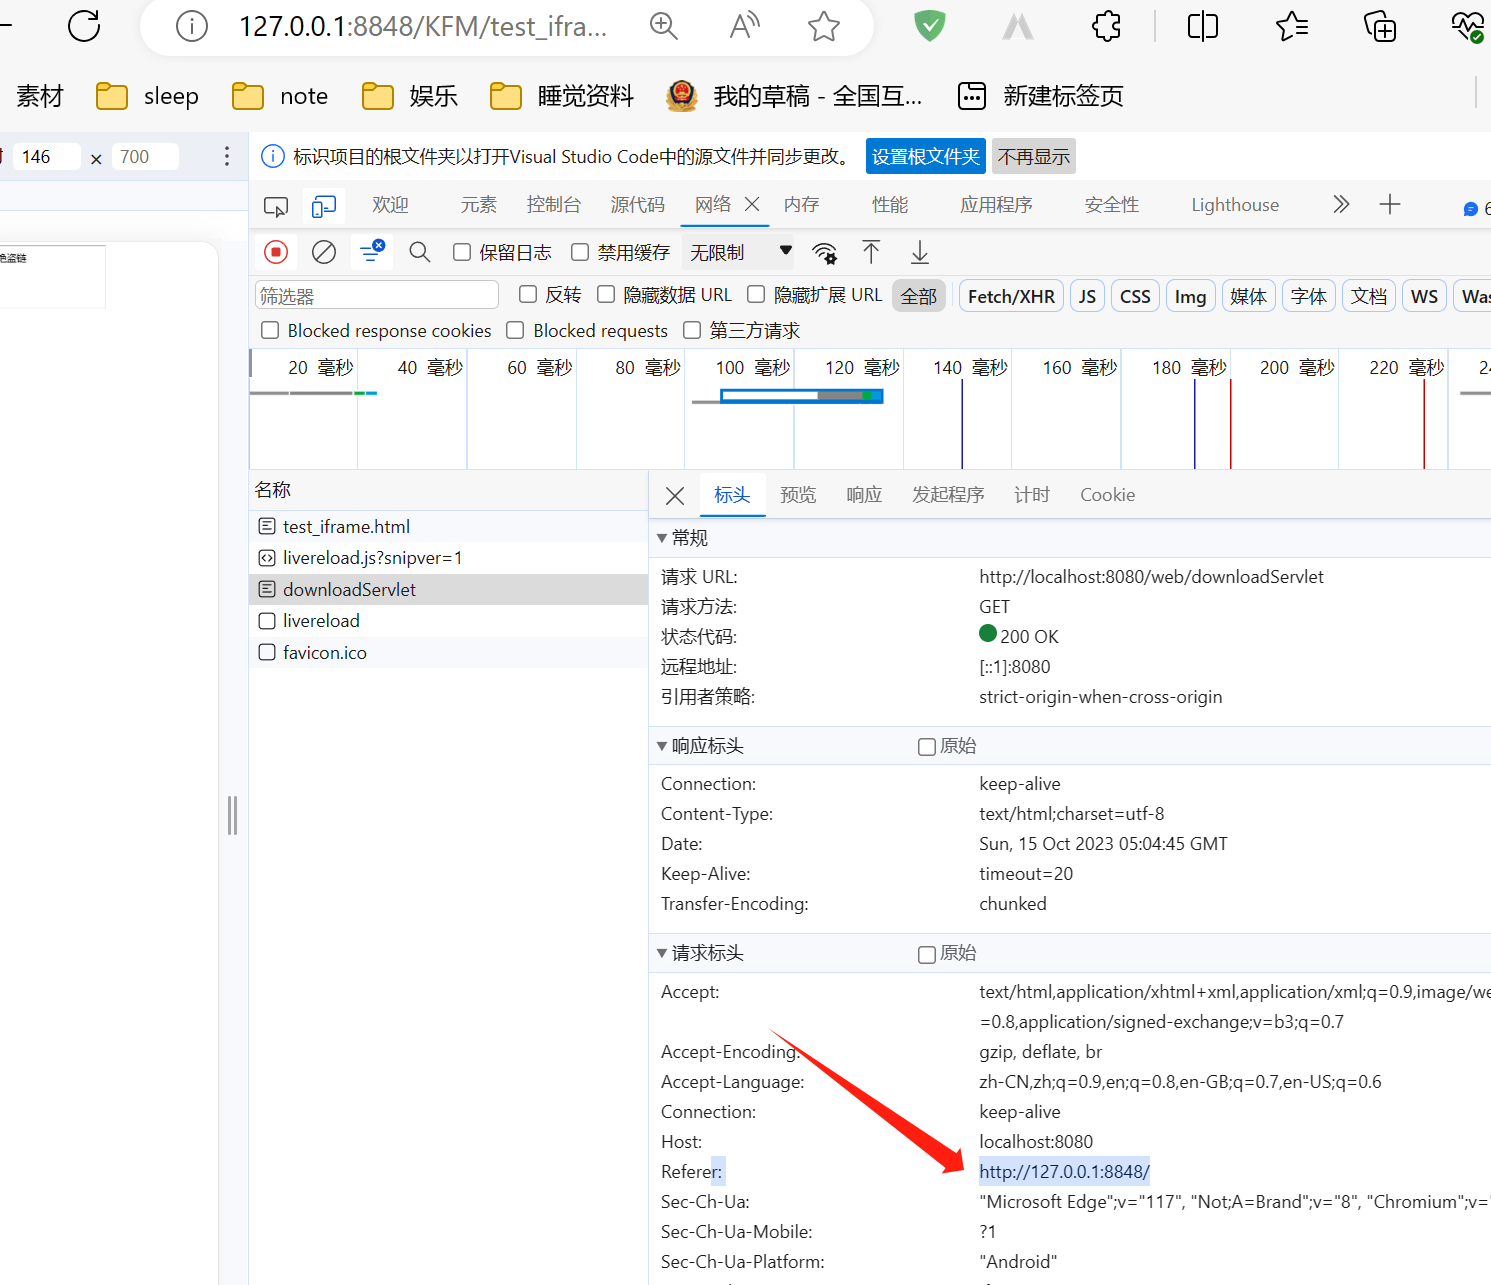1491x1285 pixels.
Task: Filter requests by CSS type
Action: pyautogui.click(x=1135, y=296)
